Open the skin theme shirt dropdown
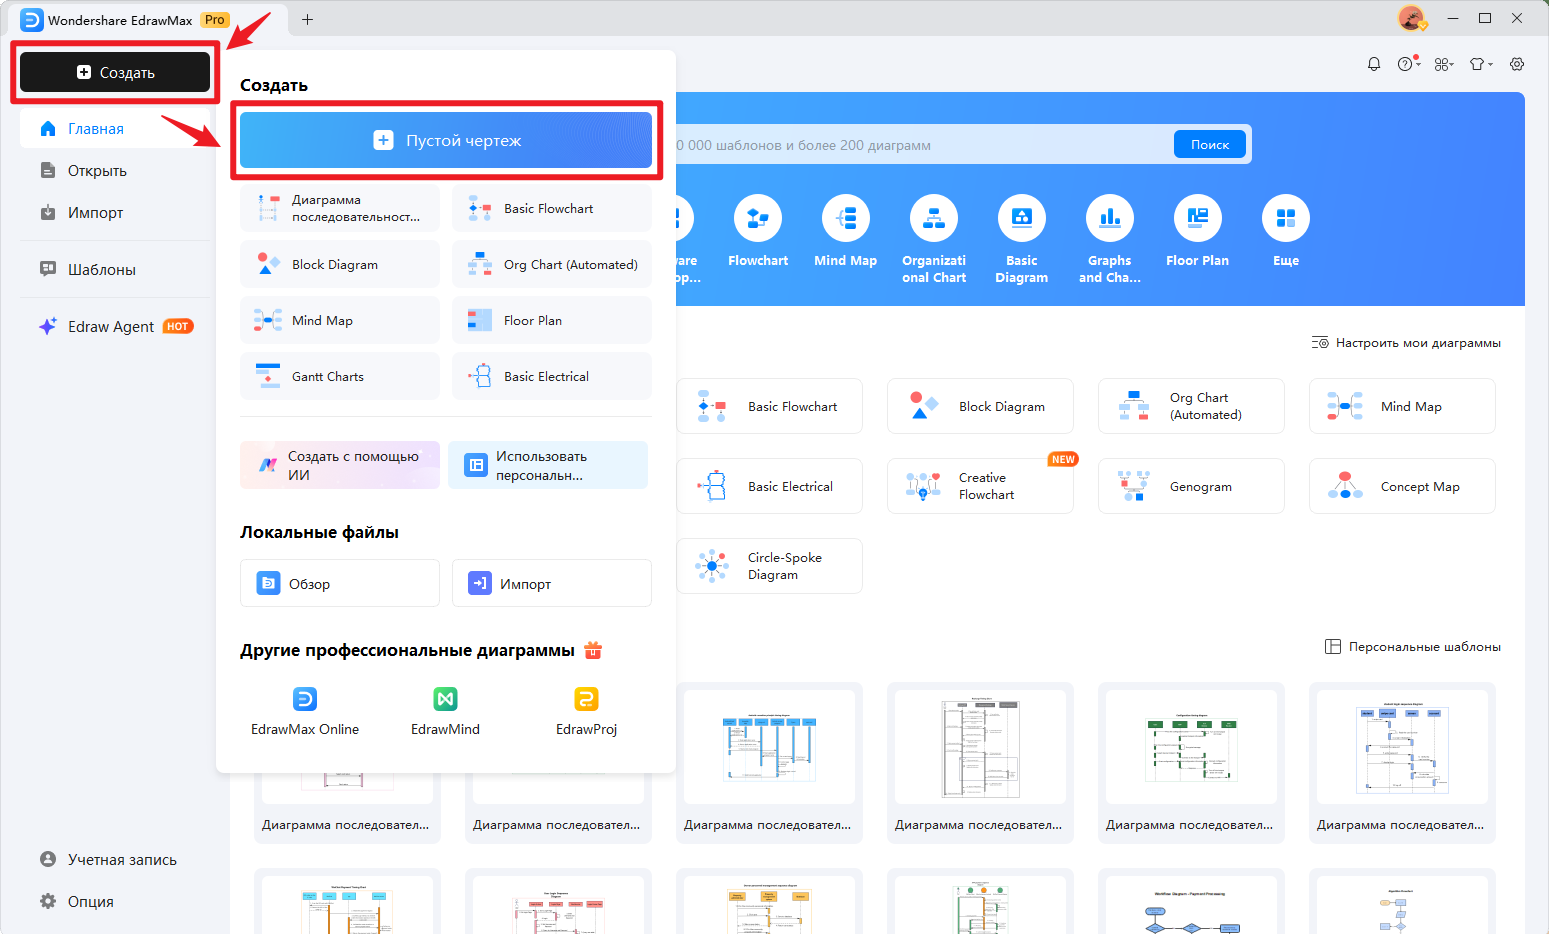The image size is (1549, 934). tap(1480, 64)
